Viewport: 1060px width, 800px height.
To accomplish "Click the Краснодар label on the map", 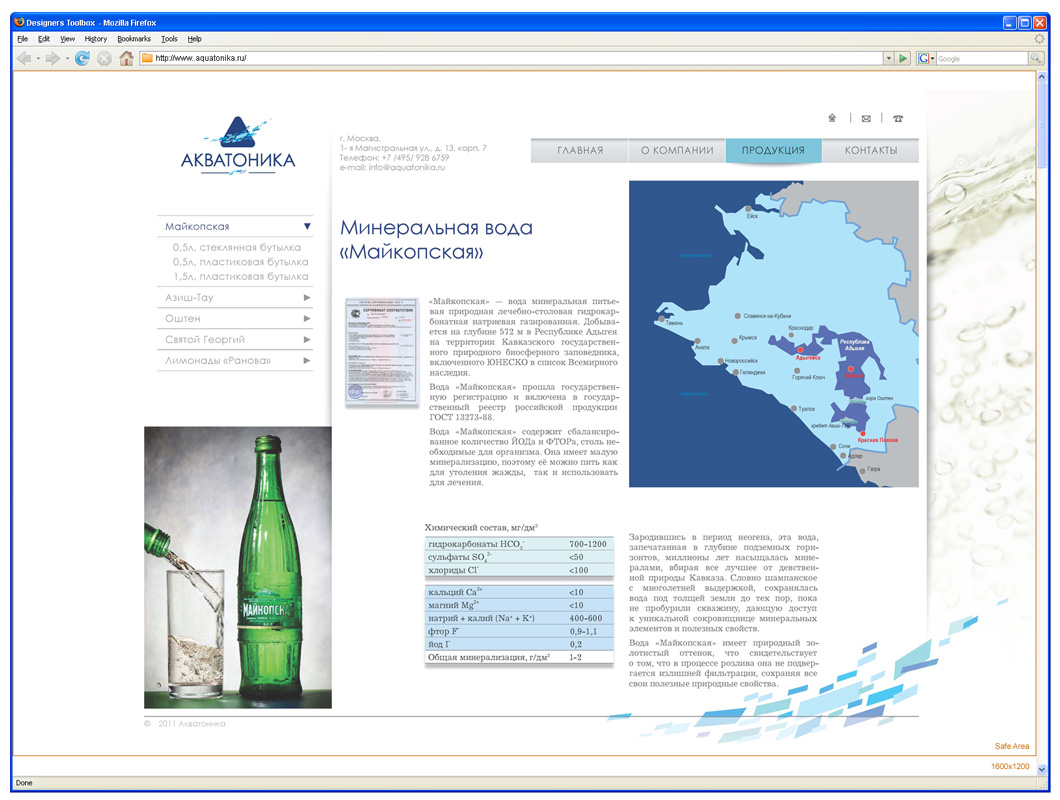I will [x=801, y=328].
